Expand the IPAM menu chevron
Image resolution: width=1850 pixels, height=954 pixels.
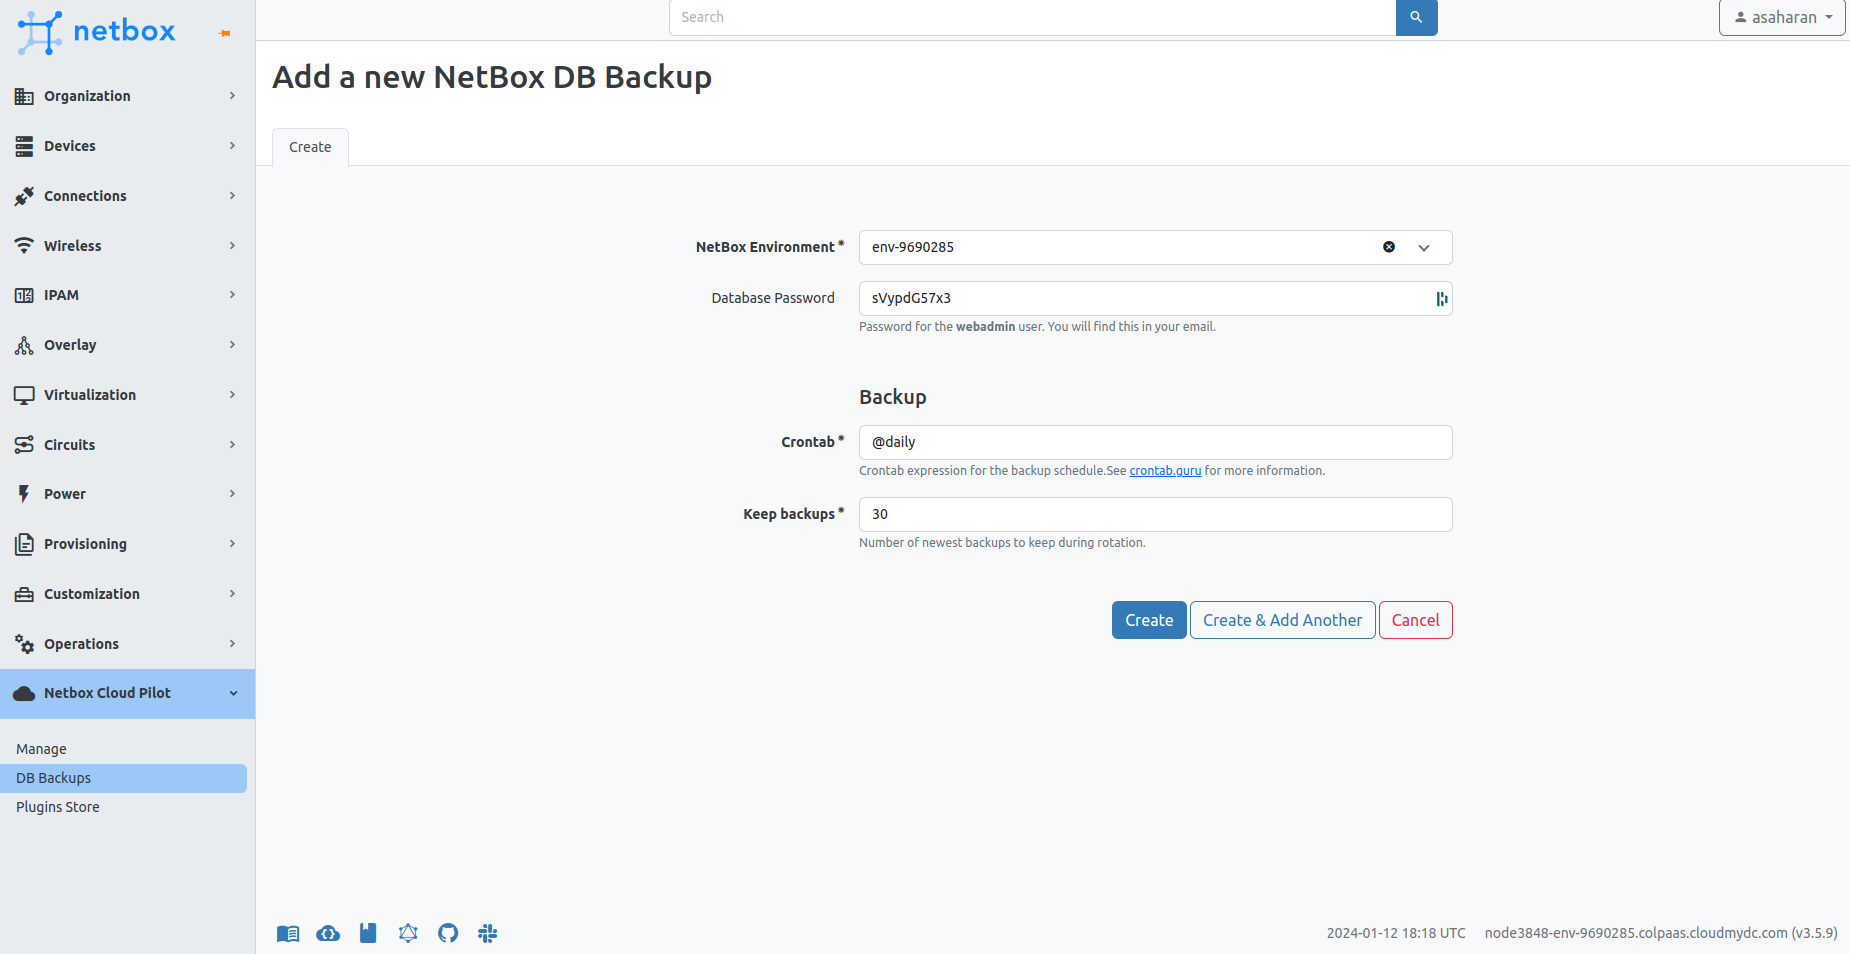point(232,295)
